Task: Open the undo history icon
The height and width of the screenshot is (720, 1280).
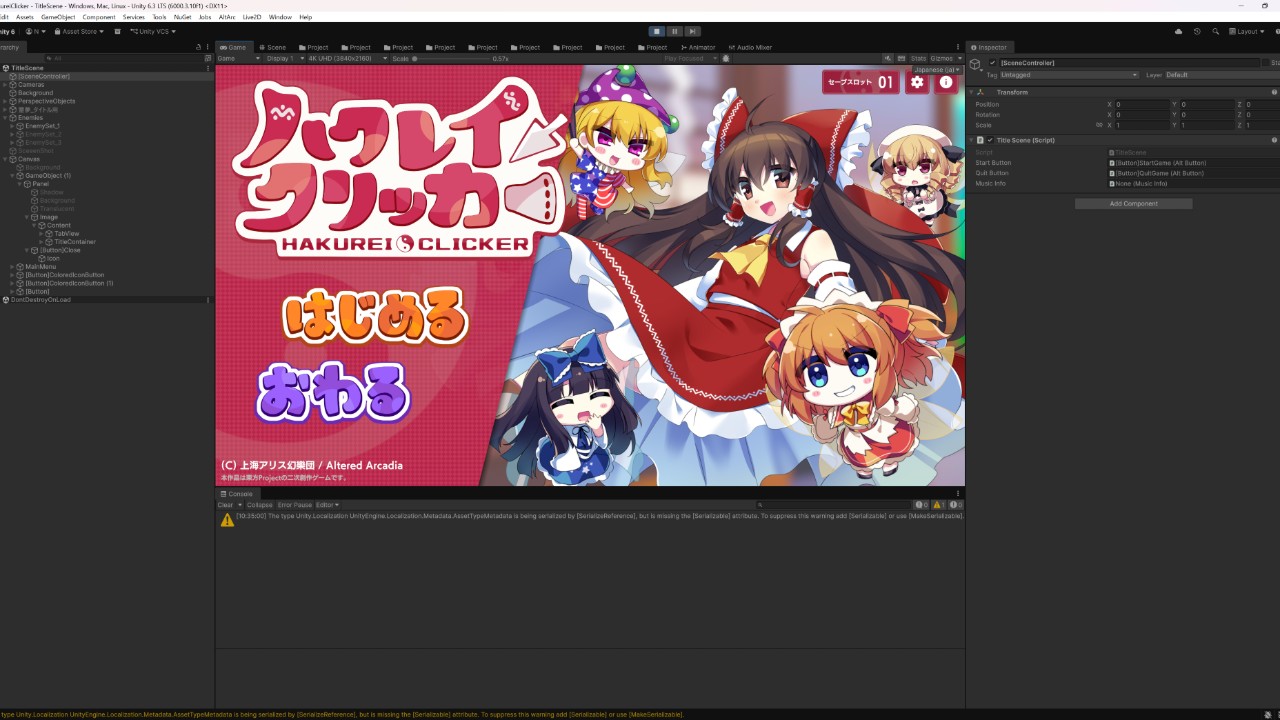Action: click(1197, 31)
